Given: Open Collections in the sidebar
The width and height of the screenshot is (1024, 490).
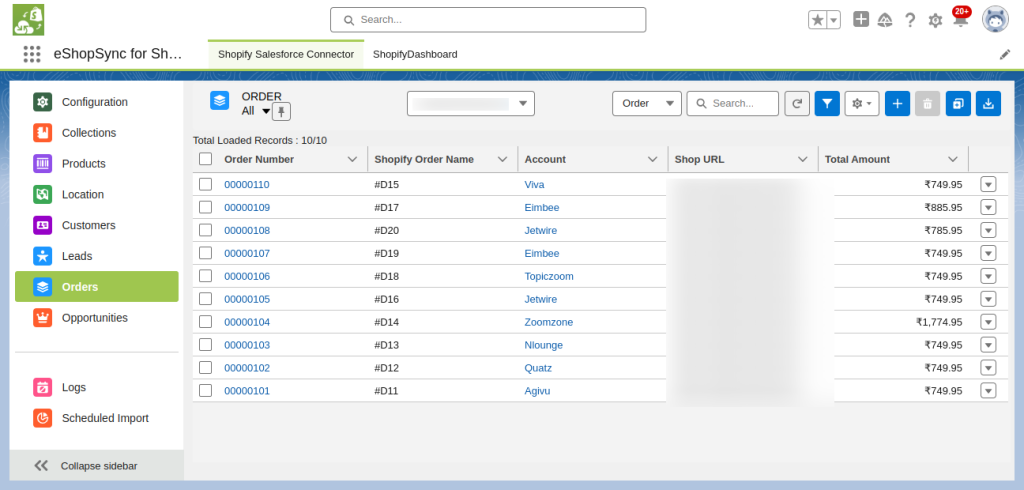Looking at the screenshot, I should point(97,133).
